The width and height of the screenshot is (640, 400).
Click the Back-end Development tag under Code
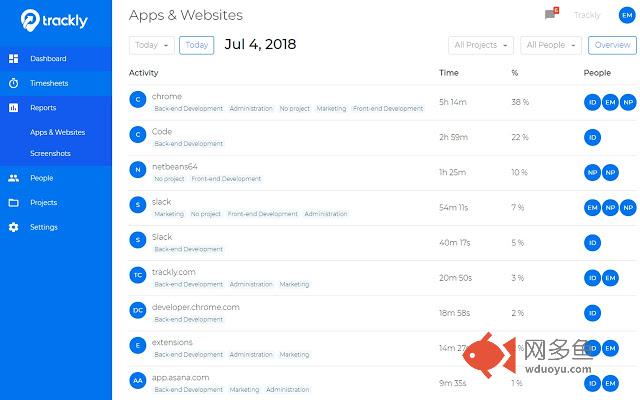pos(189,144)
